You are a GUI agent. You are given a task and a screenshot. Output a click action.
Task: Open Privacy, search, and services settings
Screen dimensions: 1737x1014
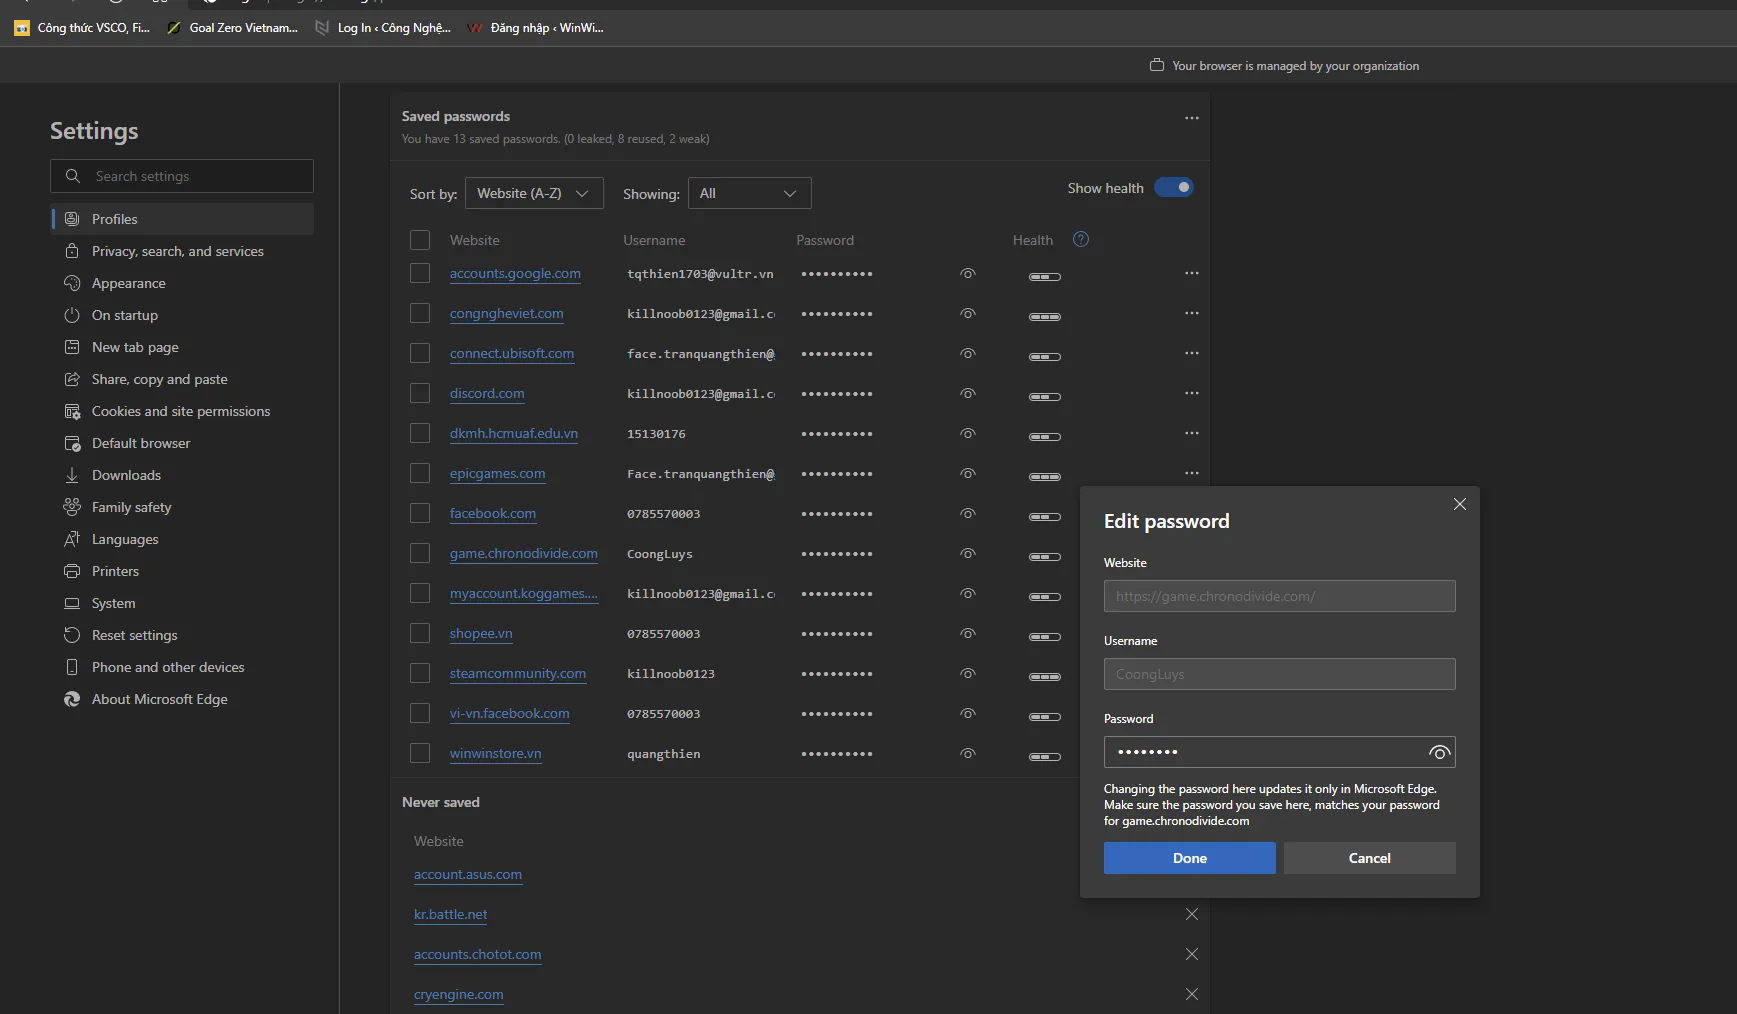coord(177,251)
